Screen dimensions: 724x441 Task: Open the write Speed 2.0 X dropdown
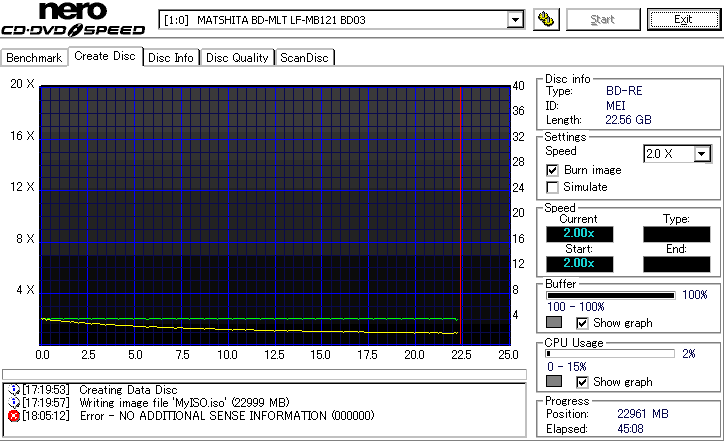tap(701, 153)
